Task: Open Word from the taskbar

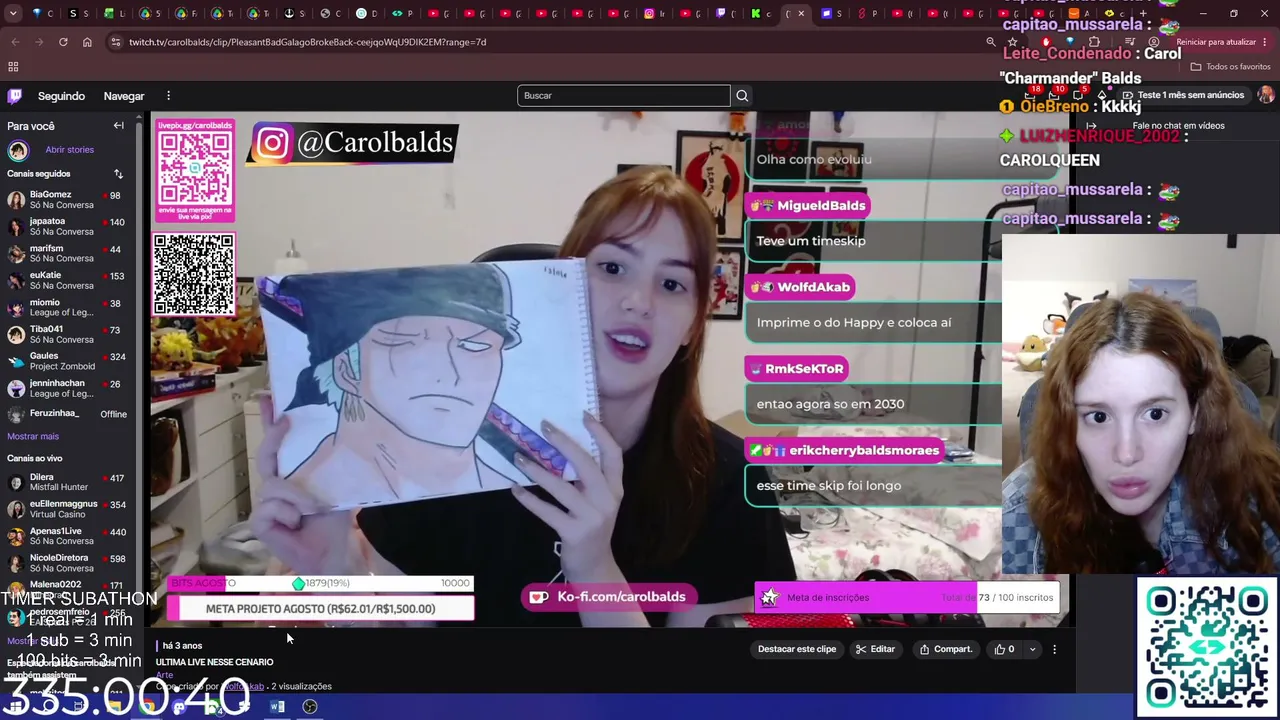Action: [278, 706]
